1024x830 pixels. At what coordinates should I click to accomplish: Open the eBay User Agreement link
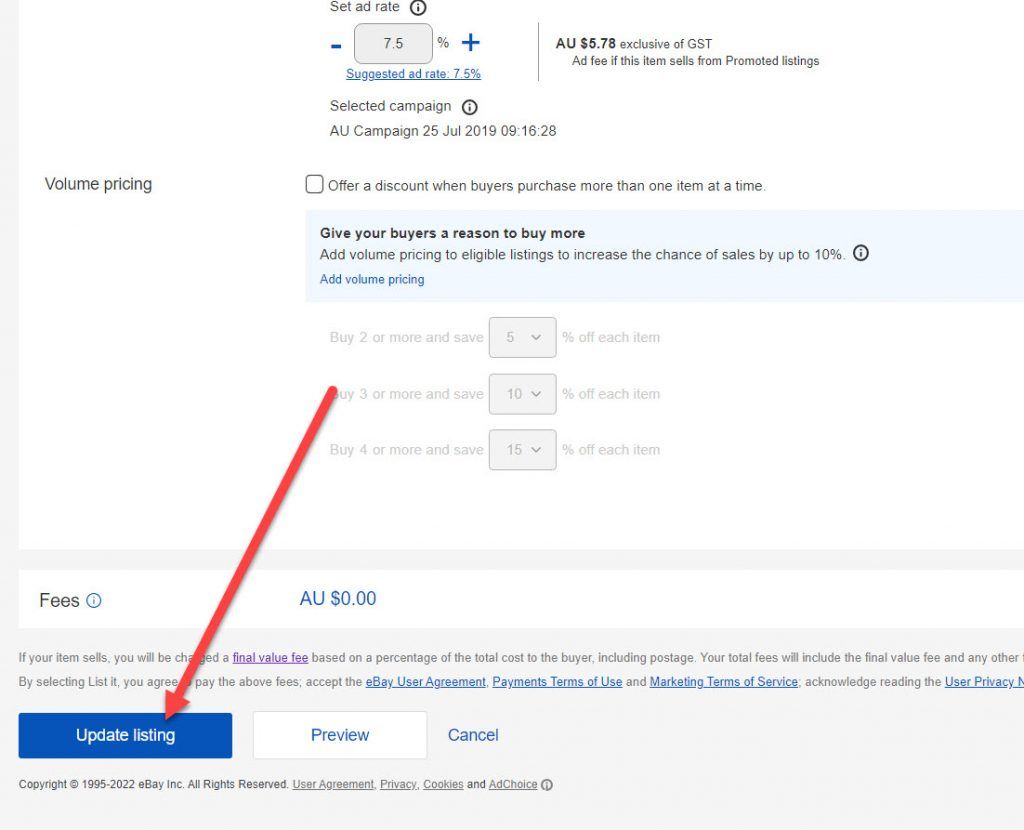click(426, 682)
